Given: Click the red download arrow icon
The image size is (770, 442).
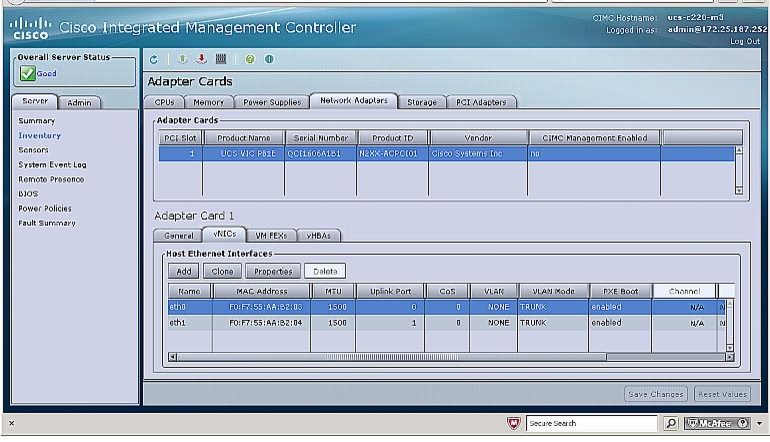Looking at the screenshot, I should point(201,59).
